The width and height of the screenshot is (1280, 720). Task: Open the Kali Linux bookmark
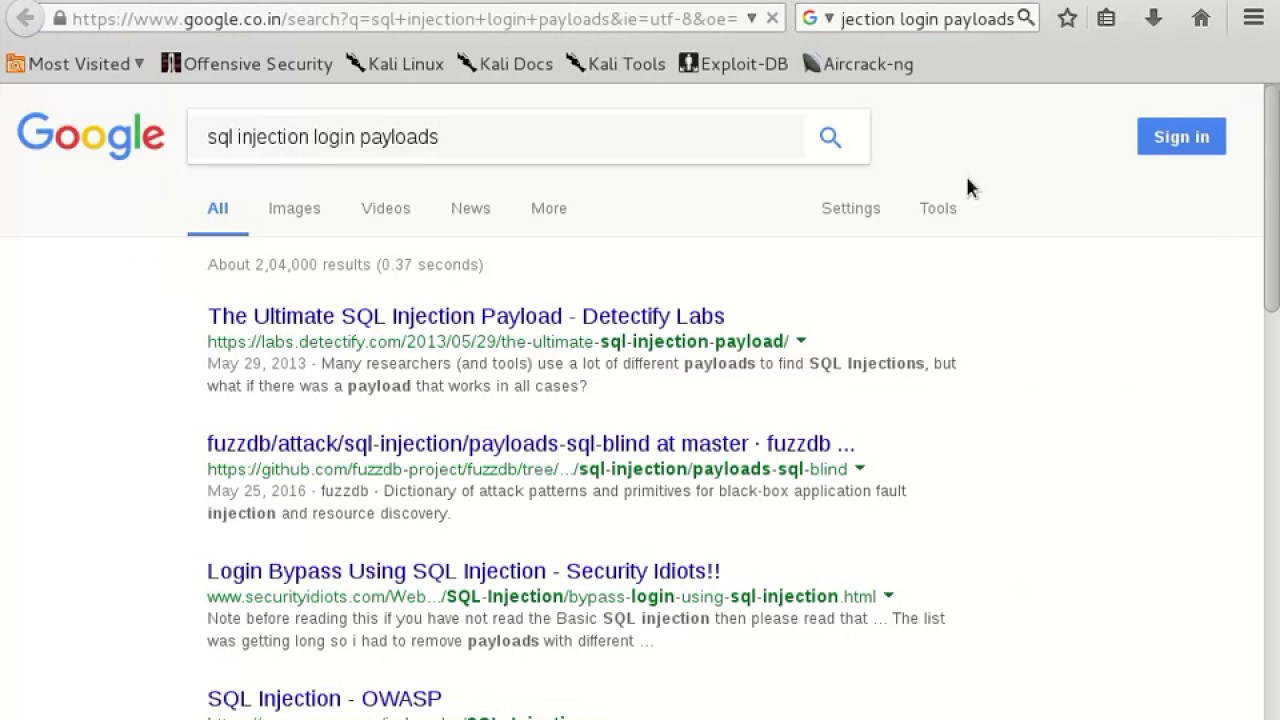tap(395, 64)
